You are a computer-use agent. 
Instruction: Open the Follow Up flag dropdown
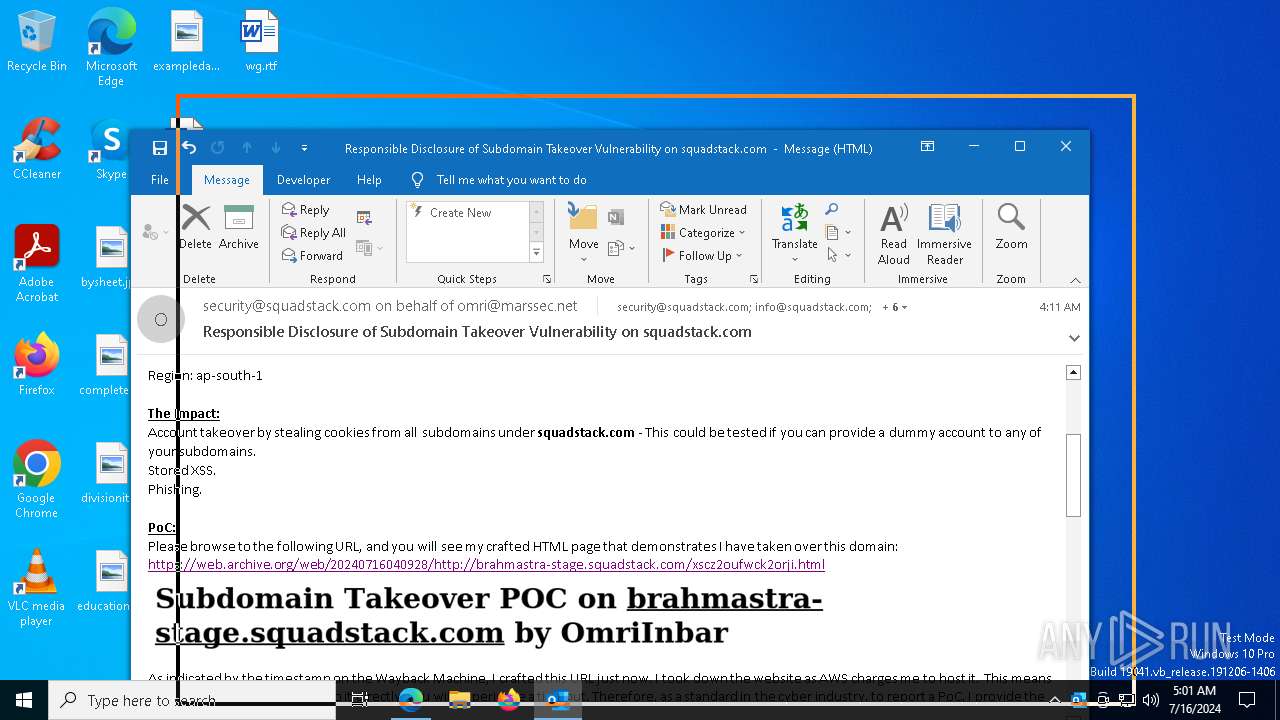(704, 256)
